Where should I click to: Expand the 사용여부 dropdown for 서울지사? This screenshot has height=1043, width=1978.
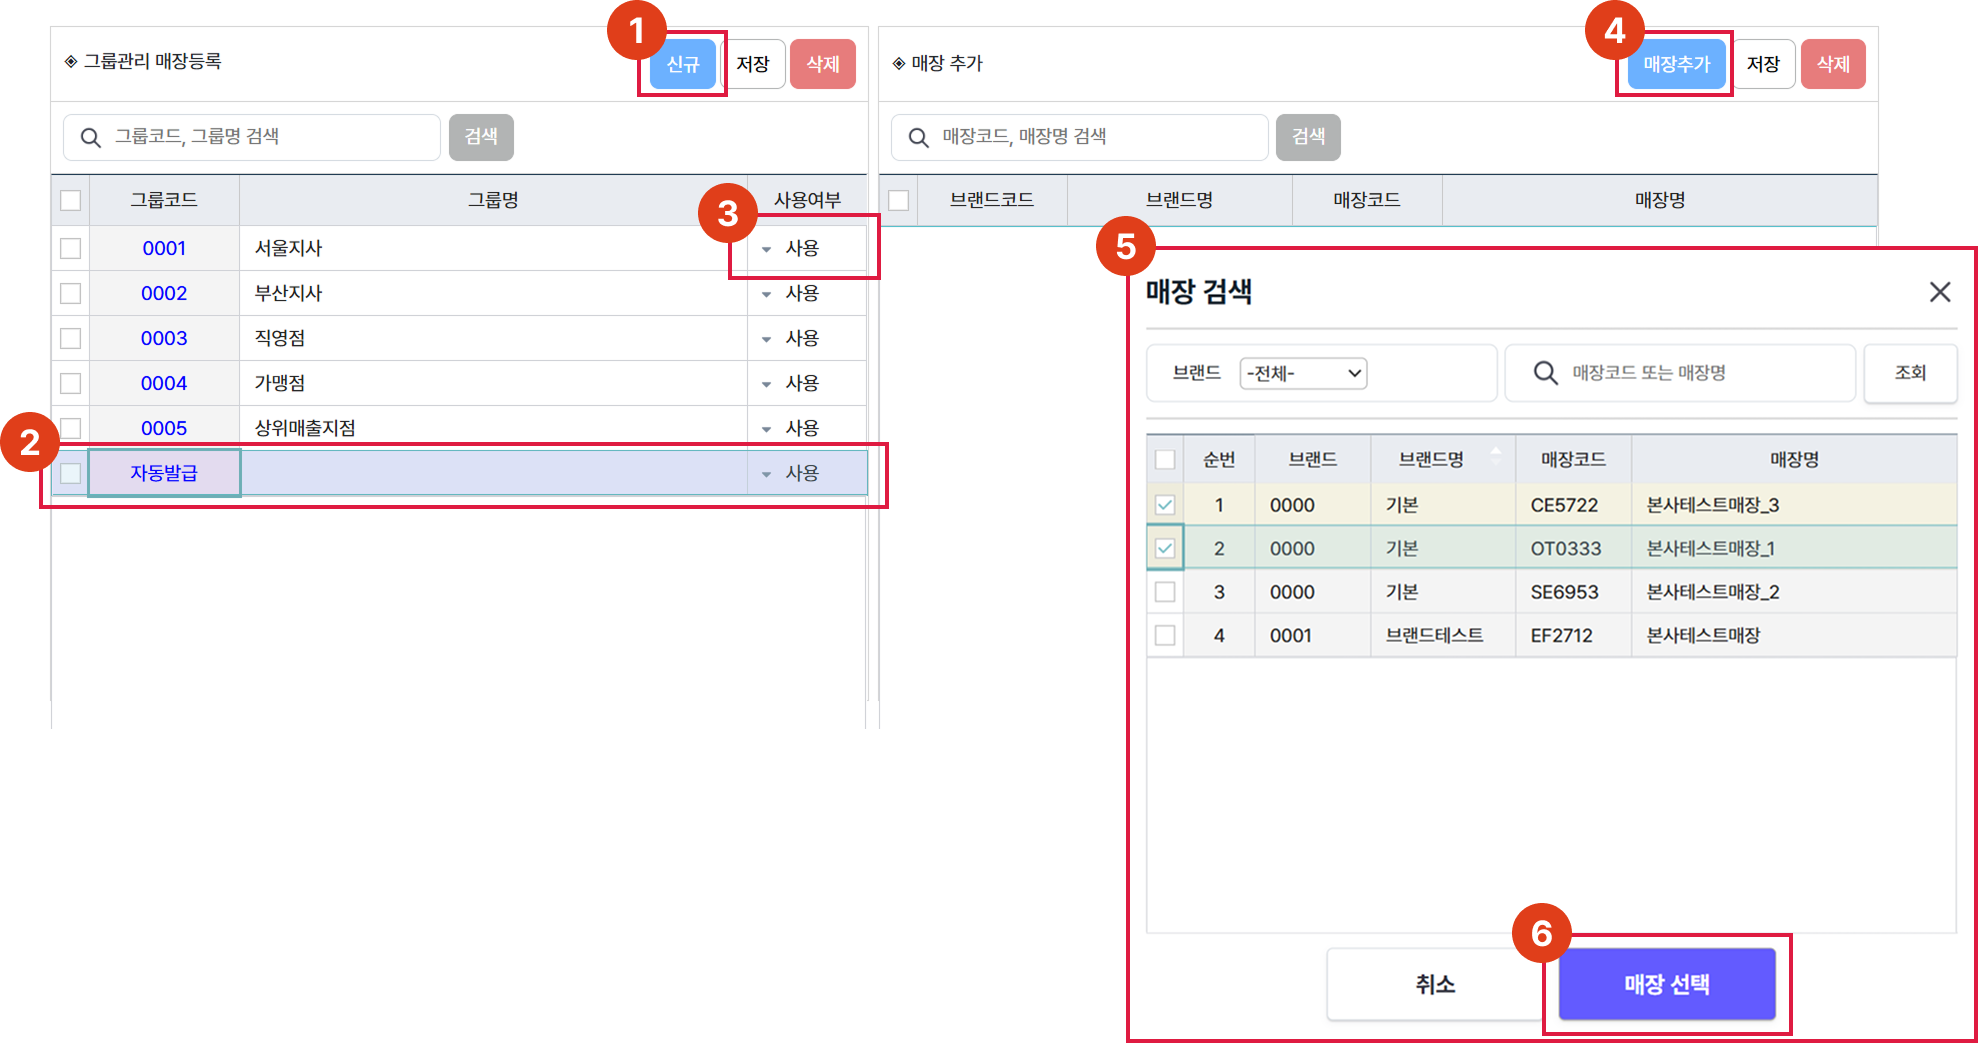tap(767, 249)
